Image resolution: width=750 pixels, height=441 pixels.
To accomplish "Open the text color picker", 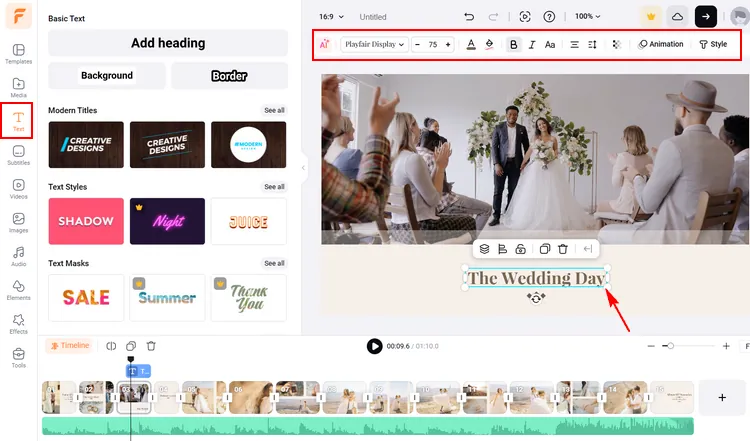I will coord(471,44).
